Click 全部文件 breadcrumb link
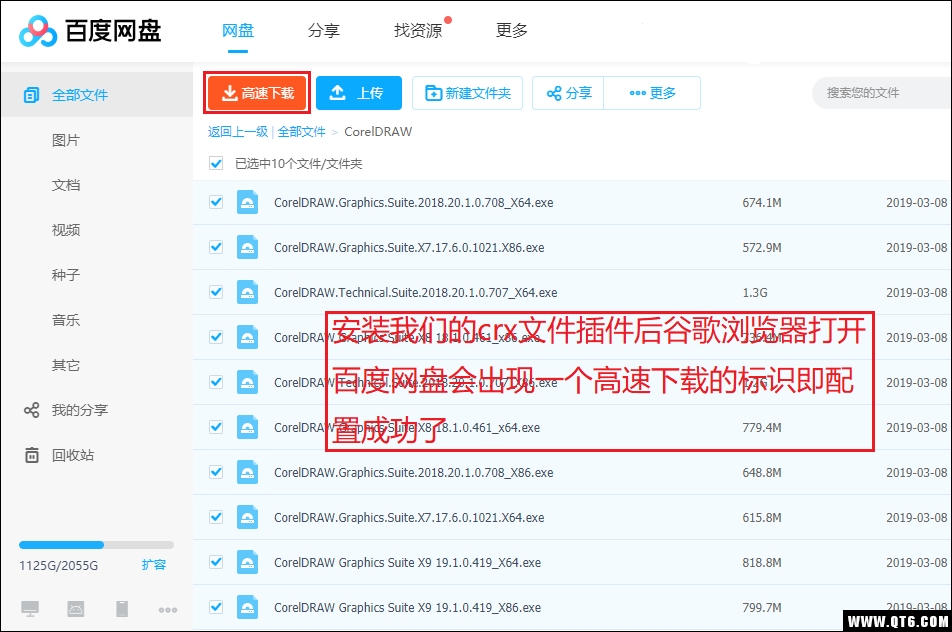Image resolution: width=952 pixels, height=632 pixels. 302,132
